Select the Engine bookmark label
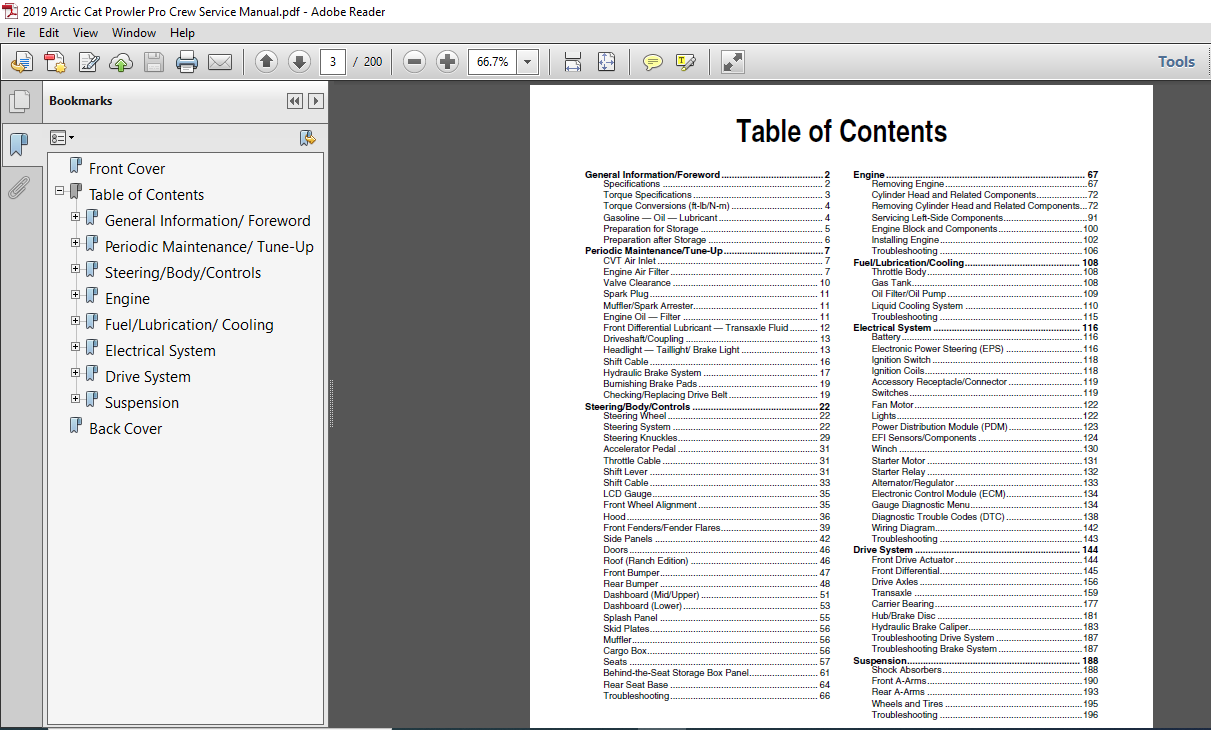This screenshot has height=730, width=1211. 127,299
